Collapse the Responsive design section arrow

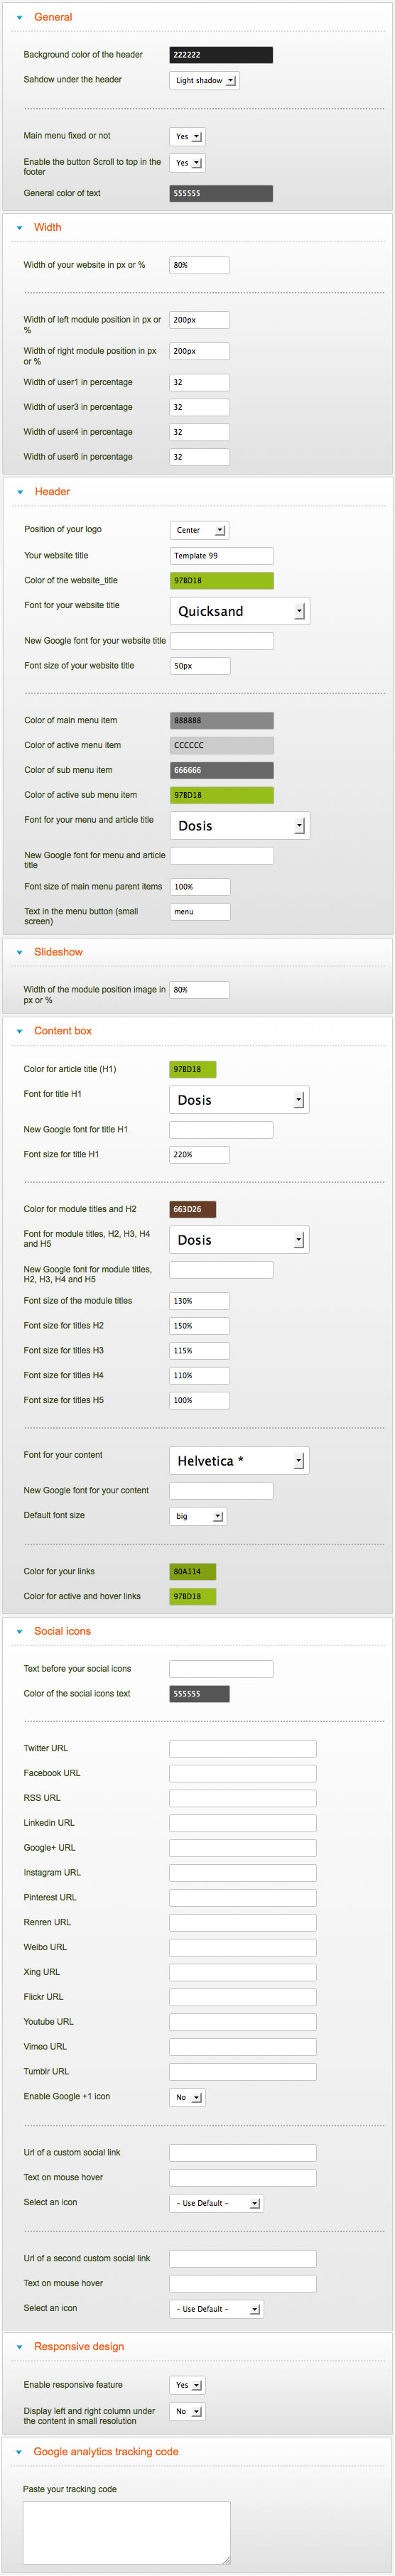19,2347
